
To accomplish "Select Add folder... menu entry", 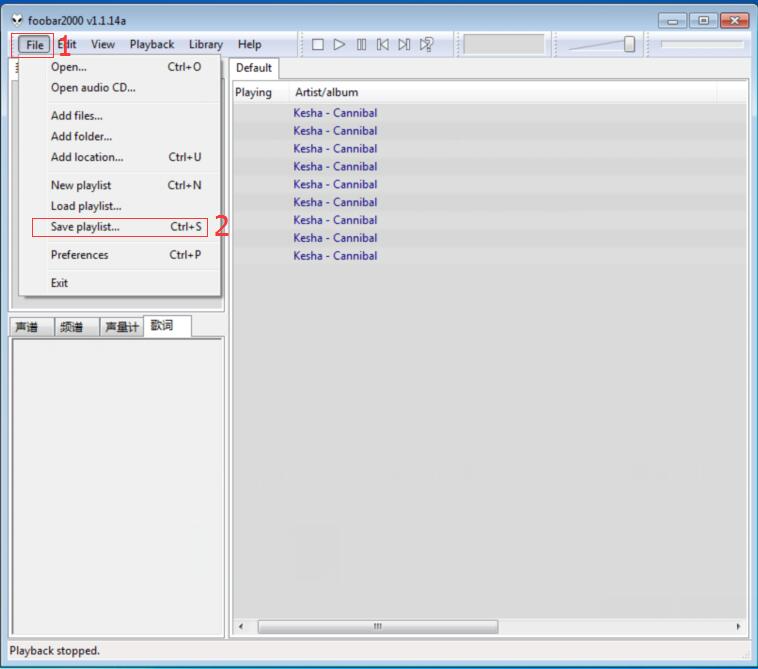I will click(119, 136).
